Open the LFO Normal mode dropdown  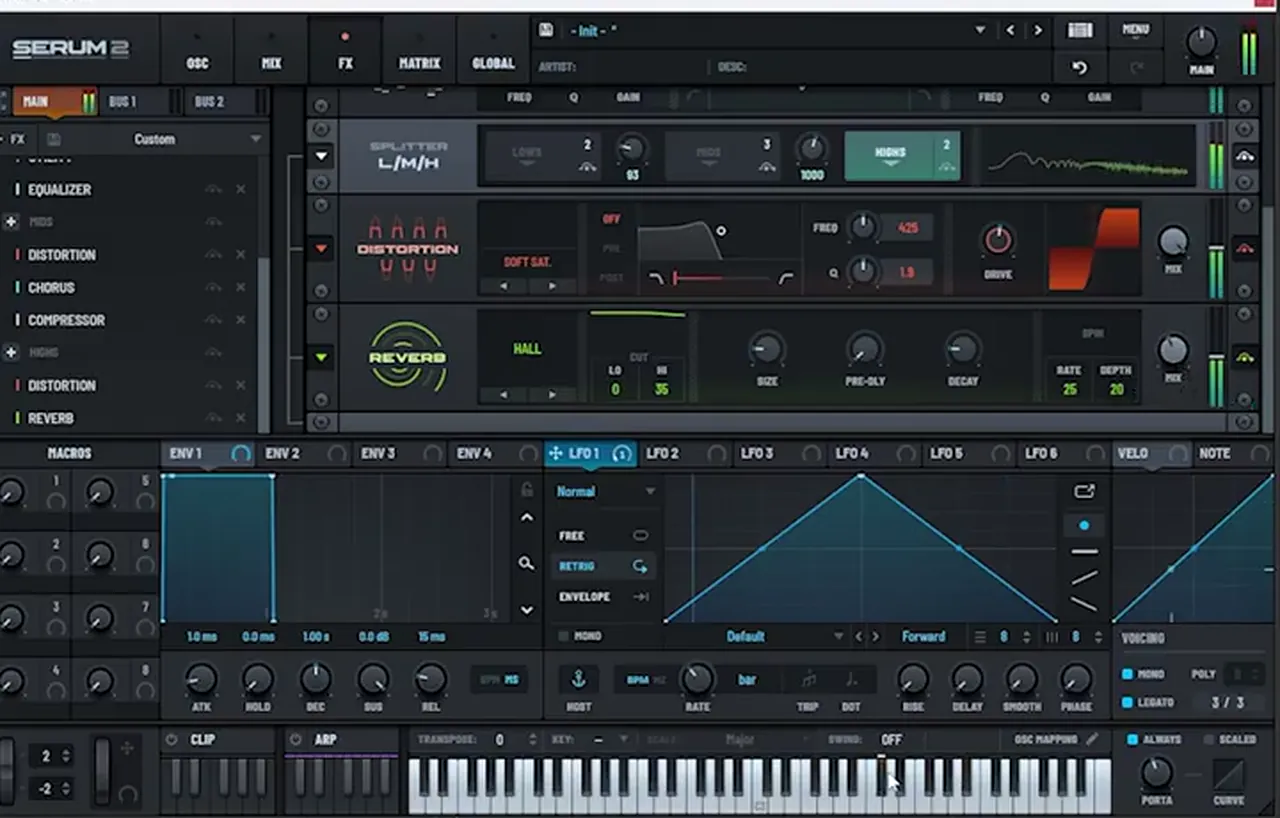pyautogui.click(x=606, y=492)
